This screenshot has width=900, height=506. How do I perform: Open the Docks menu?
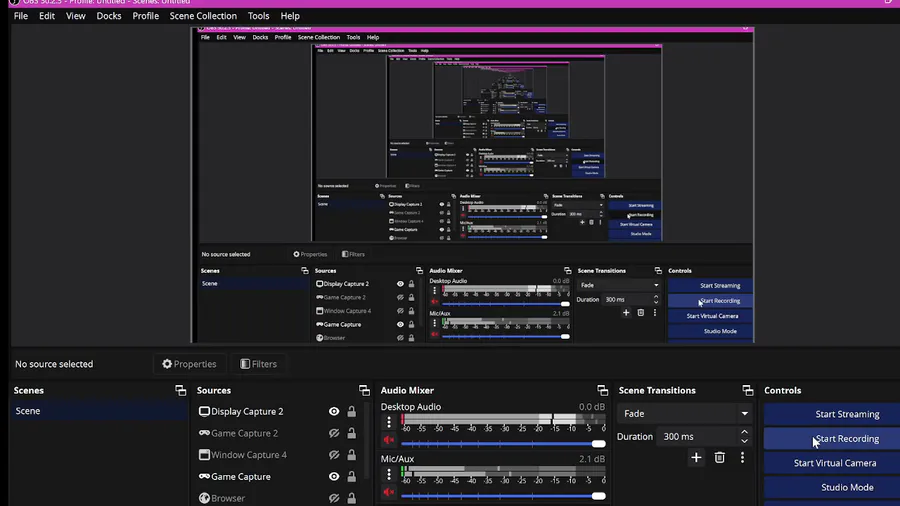coord(108,16)
